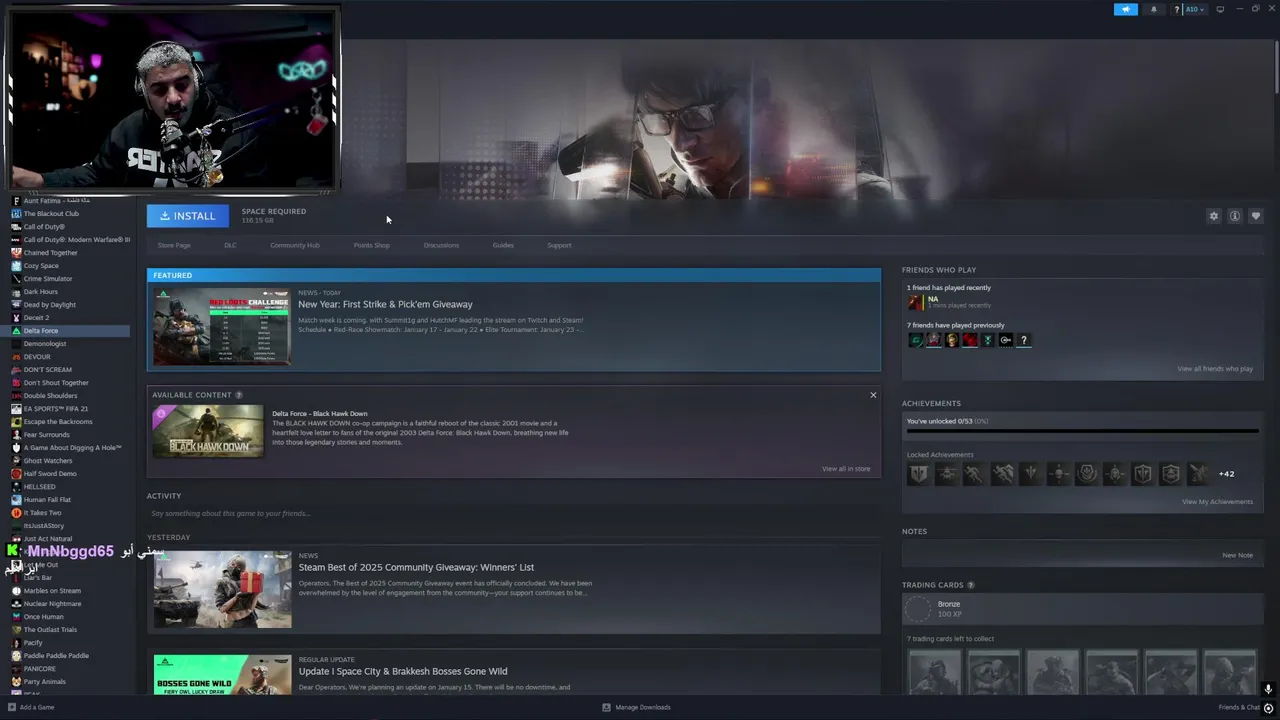Open Available Content help question mark
Viewport: 1280px width, 720px height.
(x=238, y=395)
